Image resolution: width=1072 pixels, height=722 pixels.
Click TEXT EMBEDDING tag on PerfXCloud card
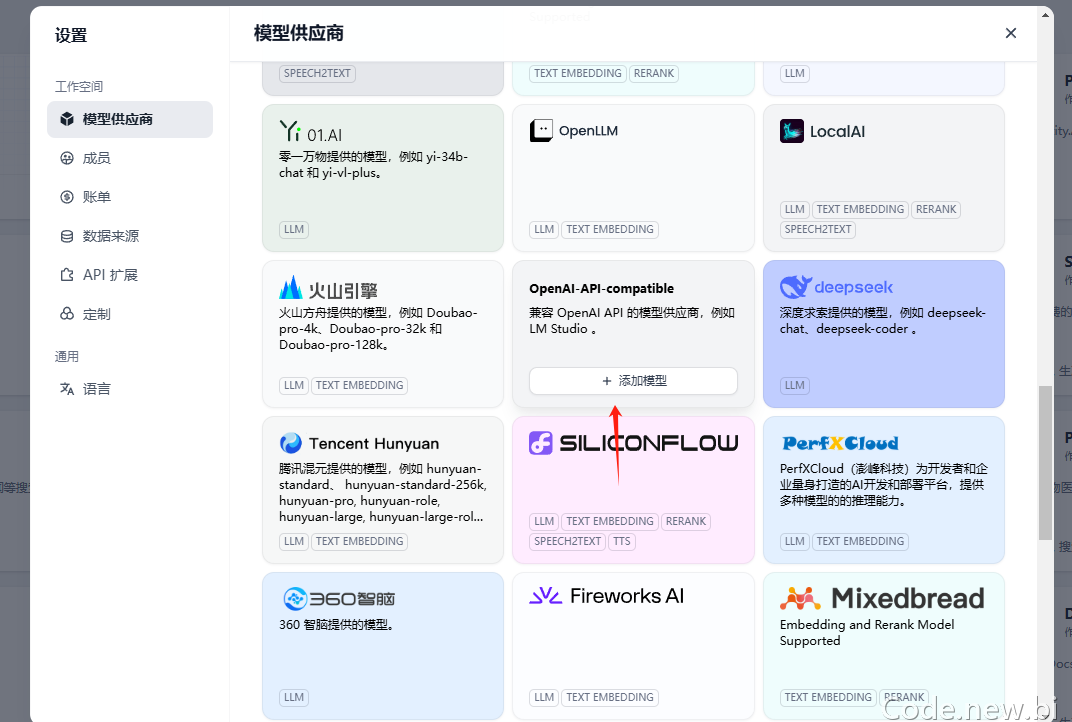(x=860, y=542)
